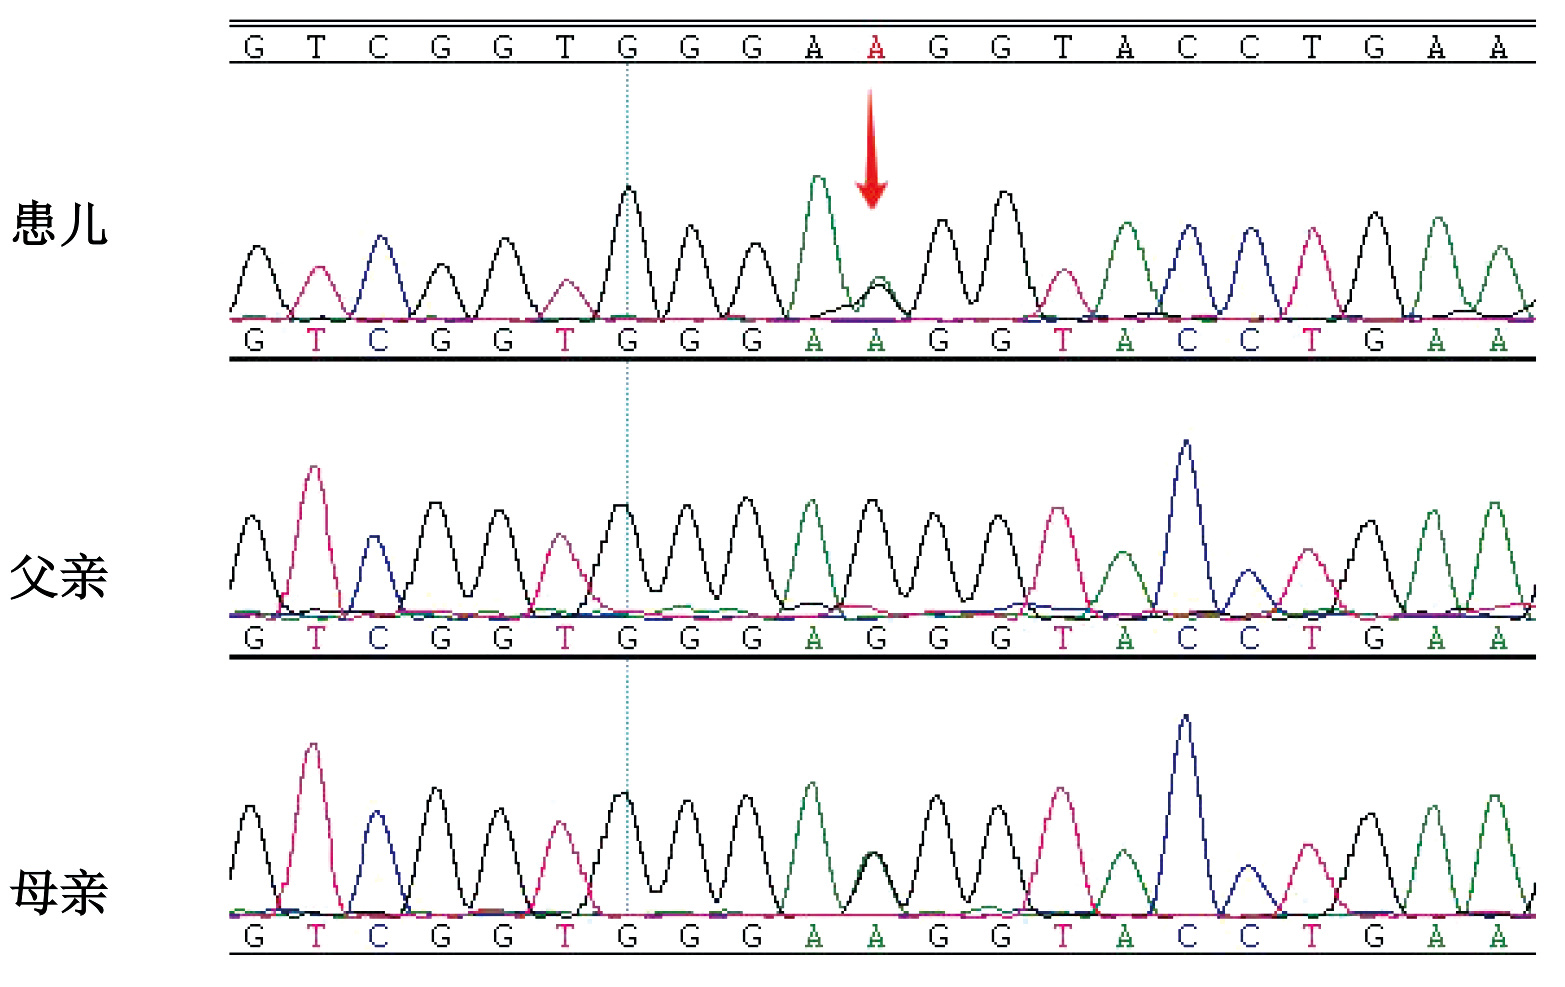Click the red arrow marking the mutation site

tap(871, 150)
